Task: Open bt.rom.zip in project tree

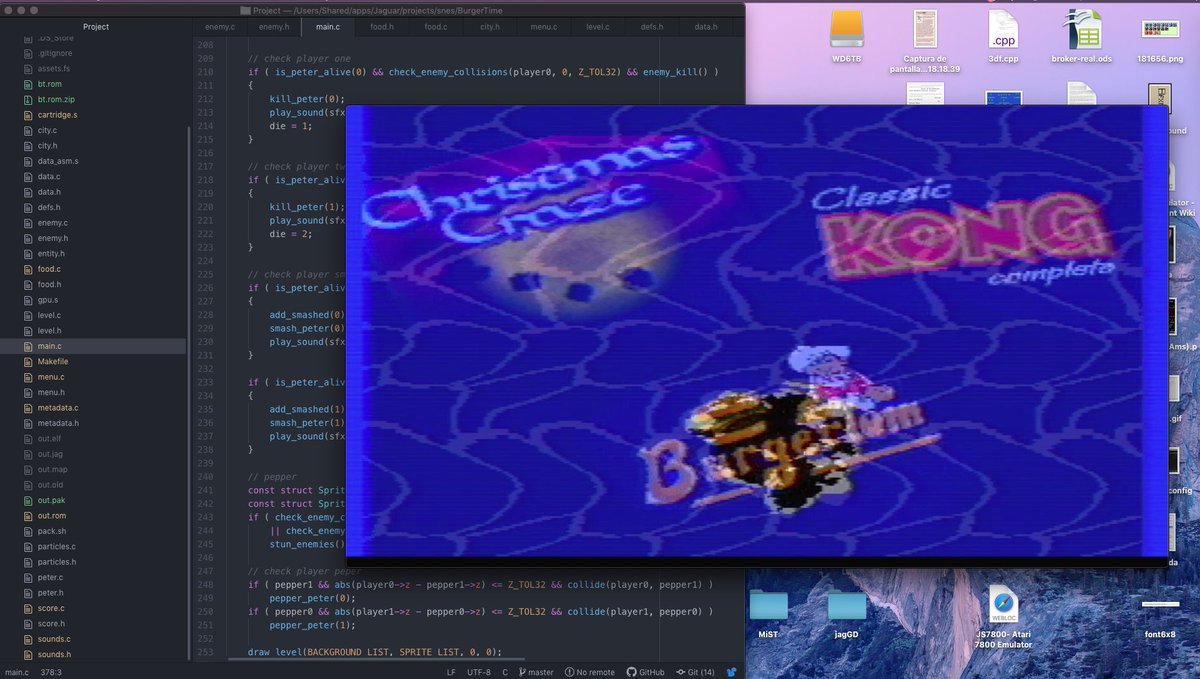Action: [x=55, y=99]
